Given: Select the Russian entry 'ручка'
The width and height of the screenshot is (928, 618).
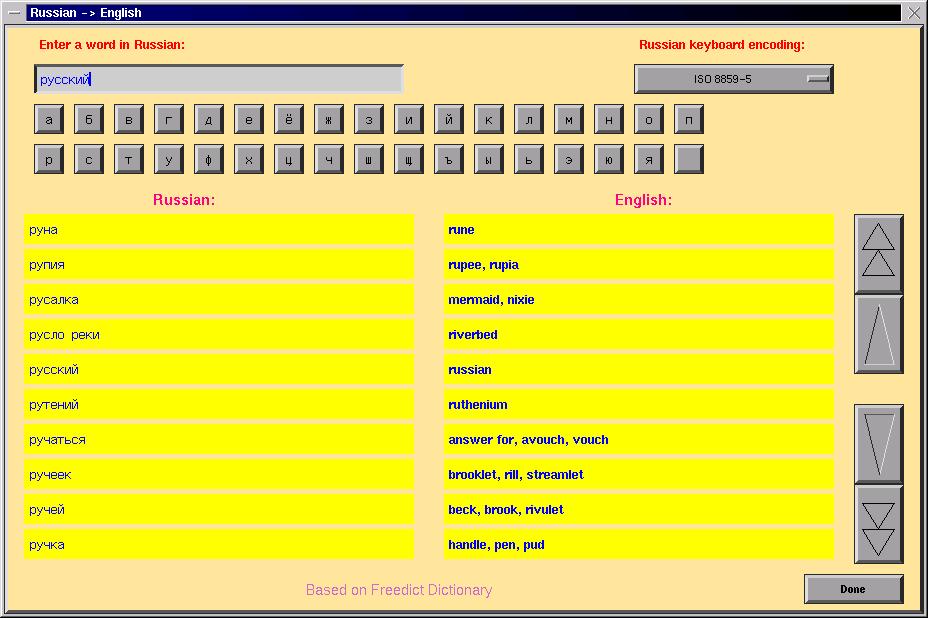Looking at the screenshot, I should pos(218,545).
